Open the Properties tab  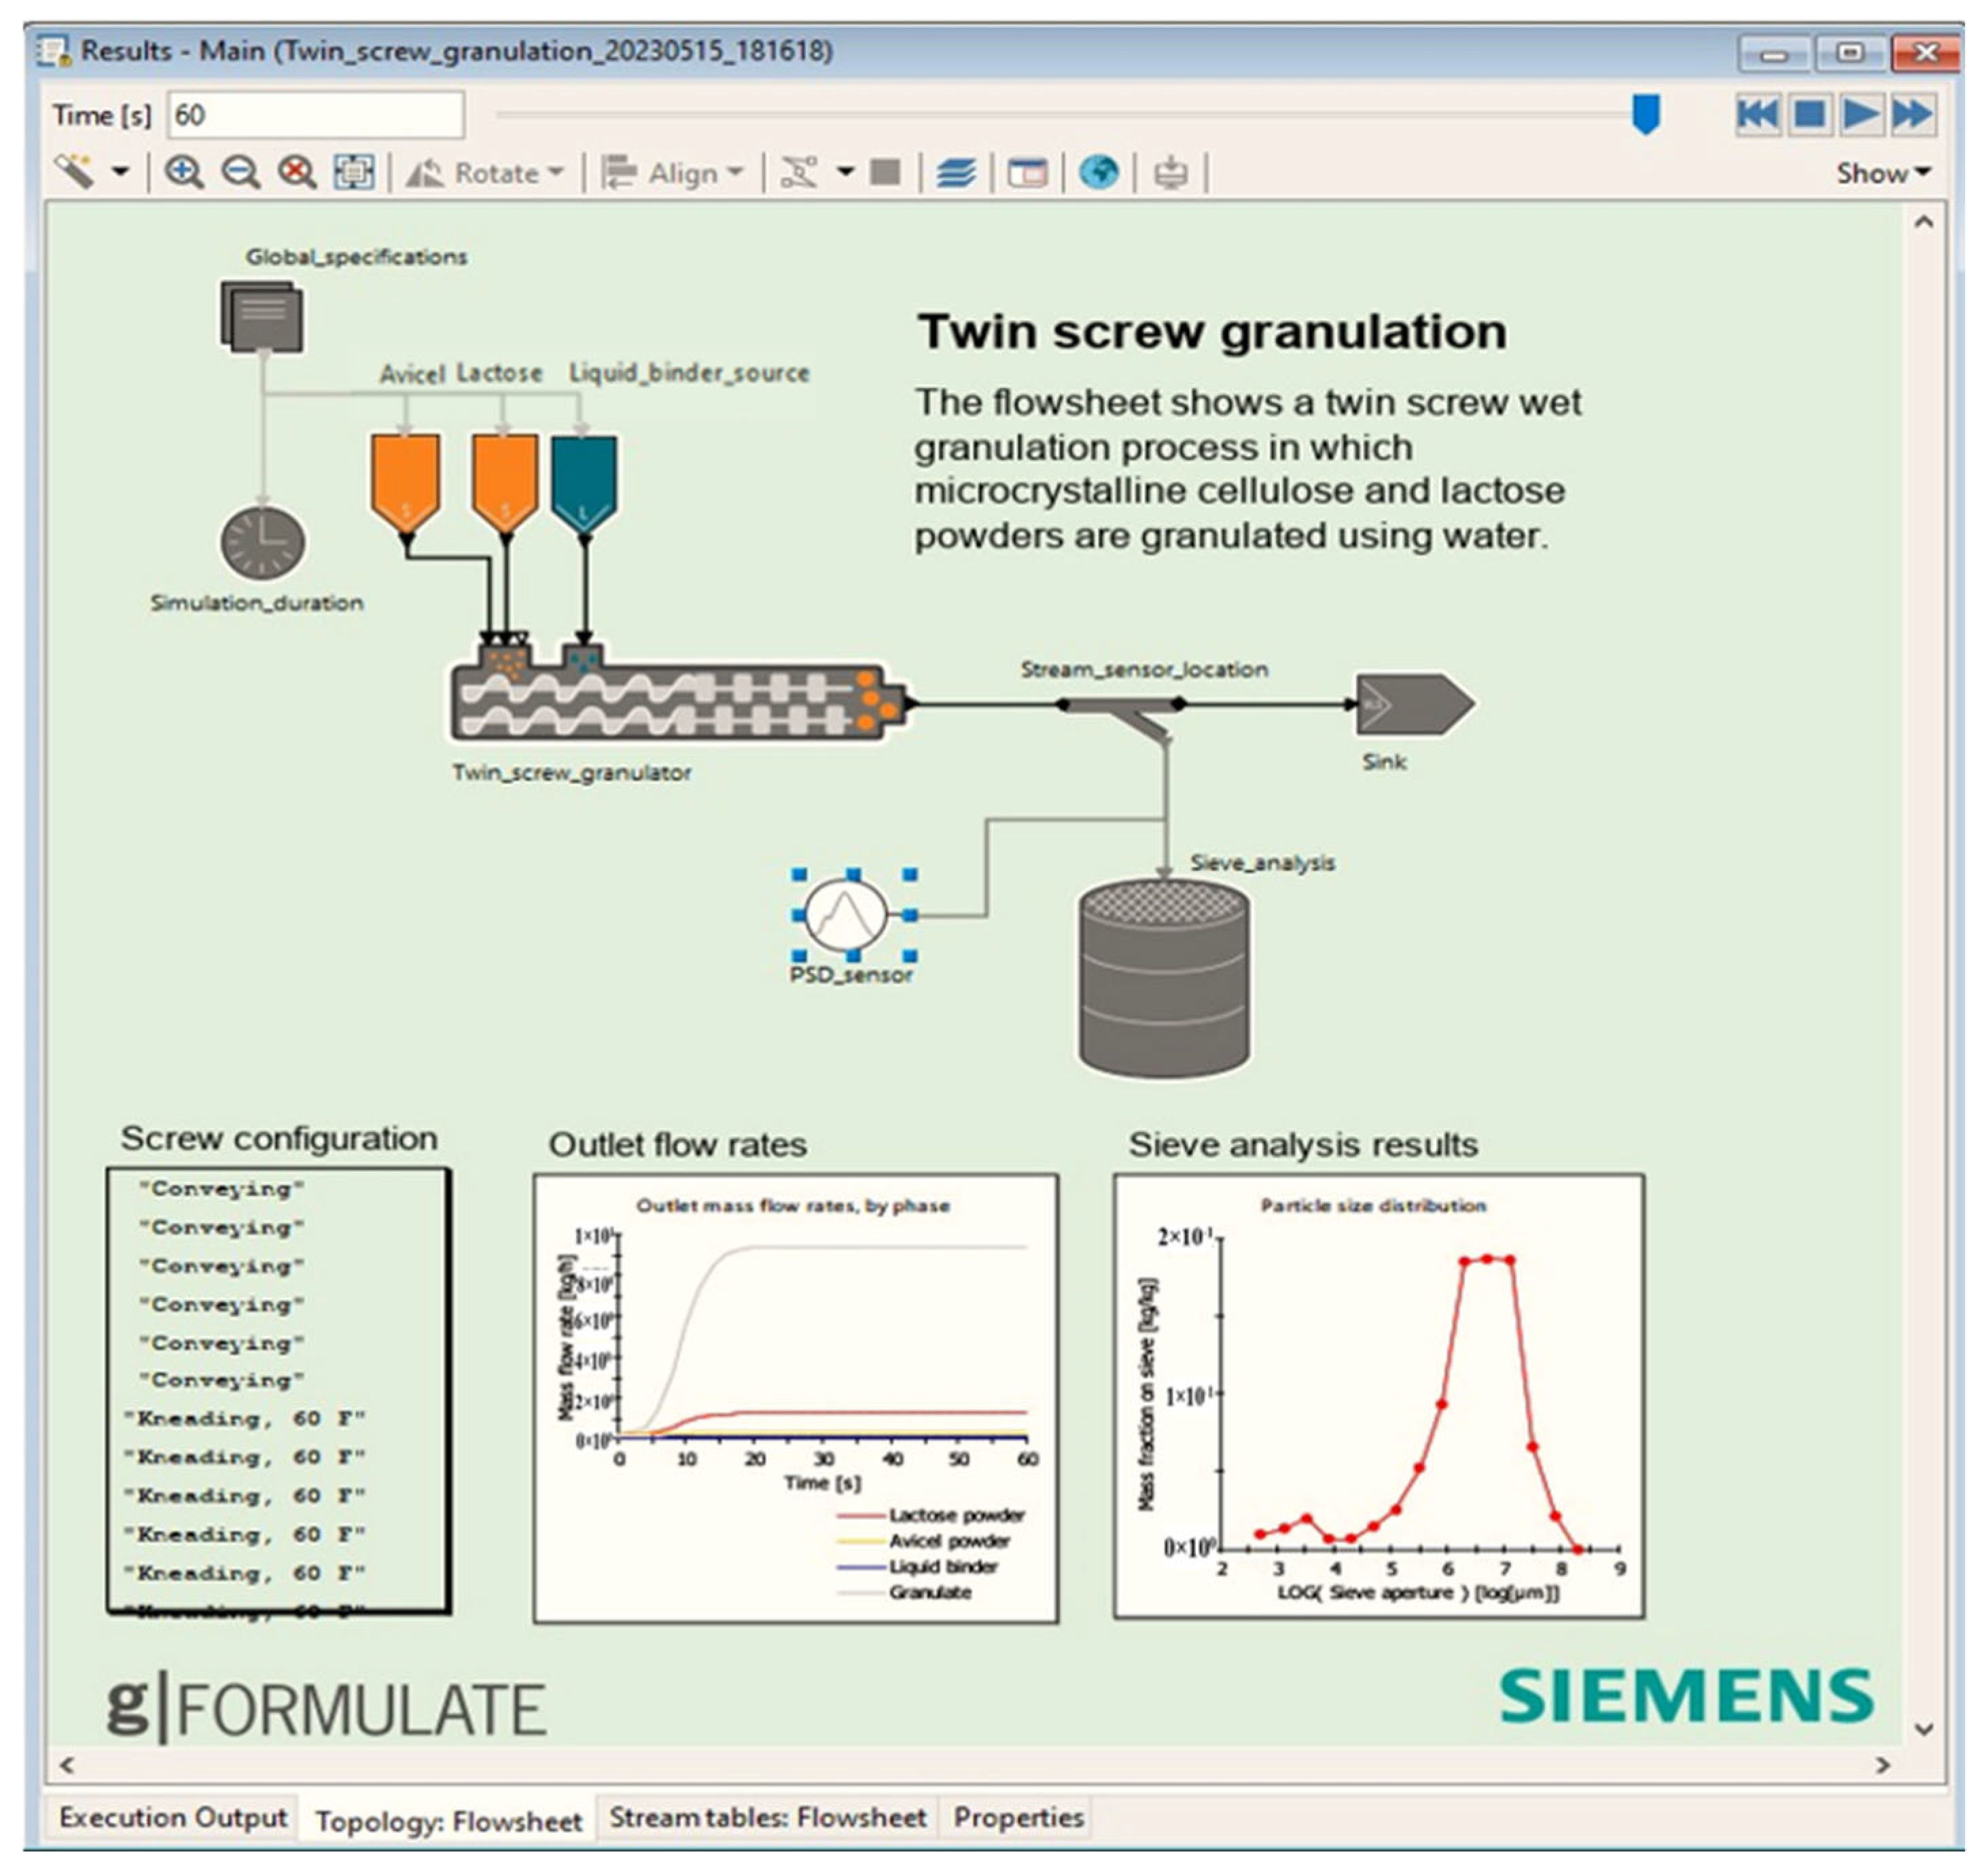click(1017, 1817)
